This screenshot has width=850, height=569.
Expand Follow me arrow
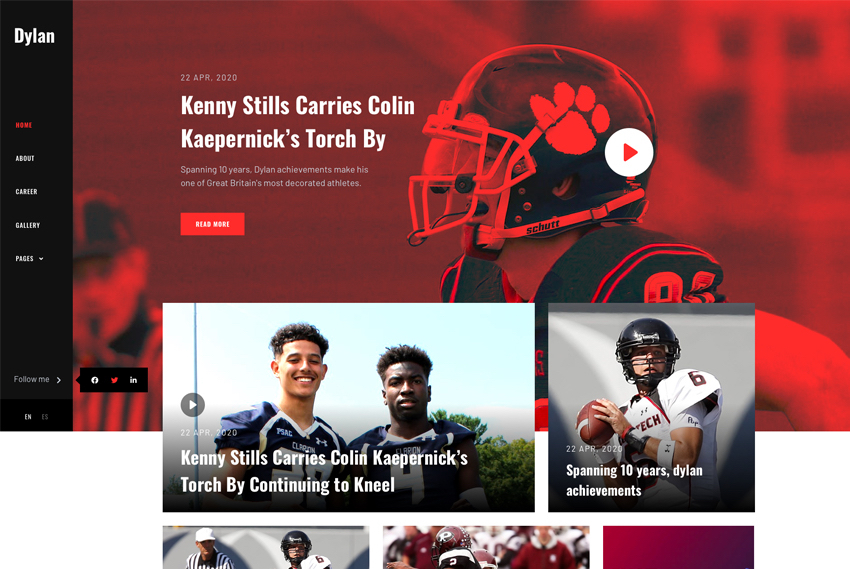tap(59, 380)
